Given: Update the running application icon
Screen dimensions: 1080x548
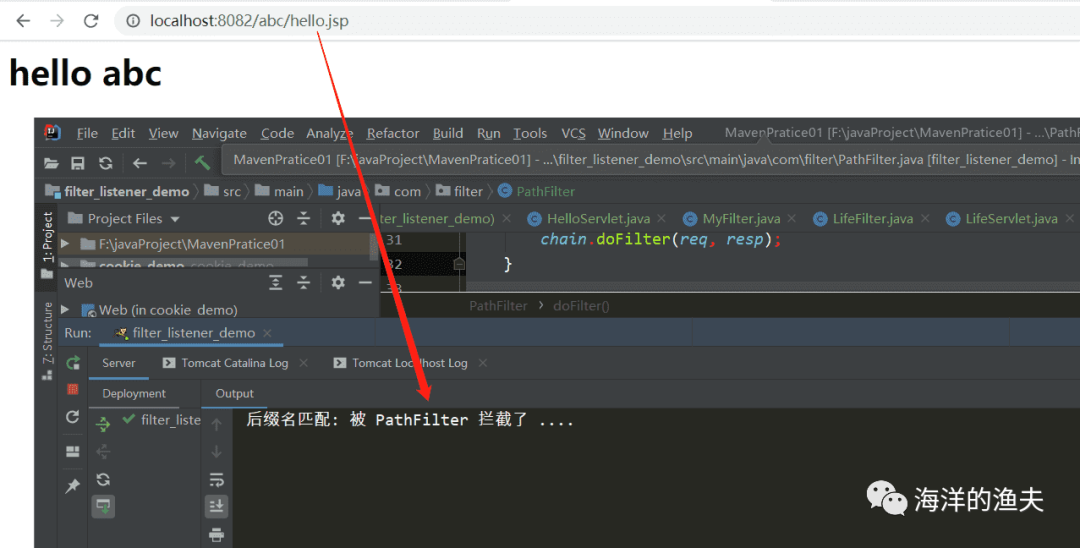Looking at the screenshot, I should [72, 417].
